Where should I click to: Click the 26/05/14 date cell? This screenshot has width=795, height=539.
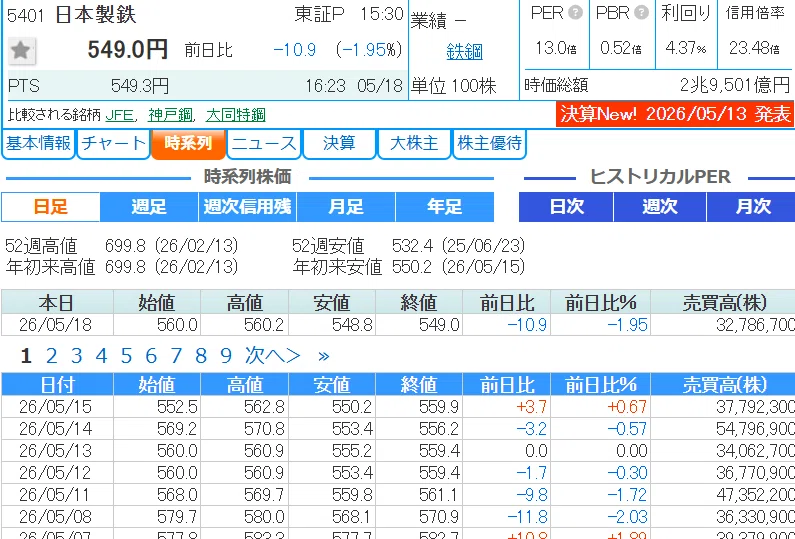tap(56, 429)
